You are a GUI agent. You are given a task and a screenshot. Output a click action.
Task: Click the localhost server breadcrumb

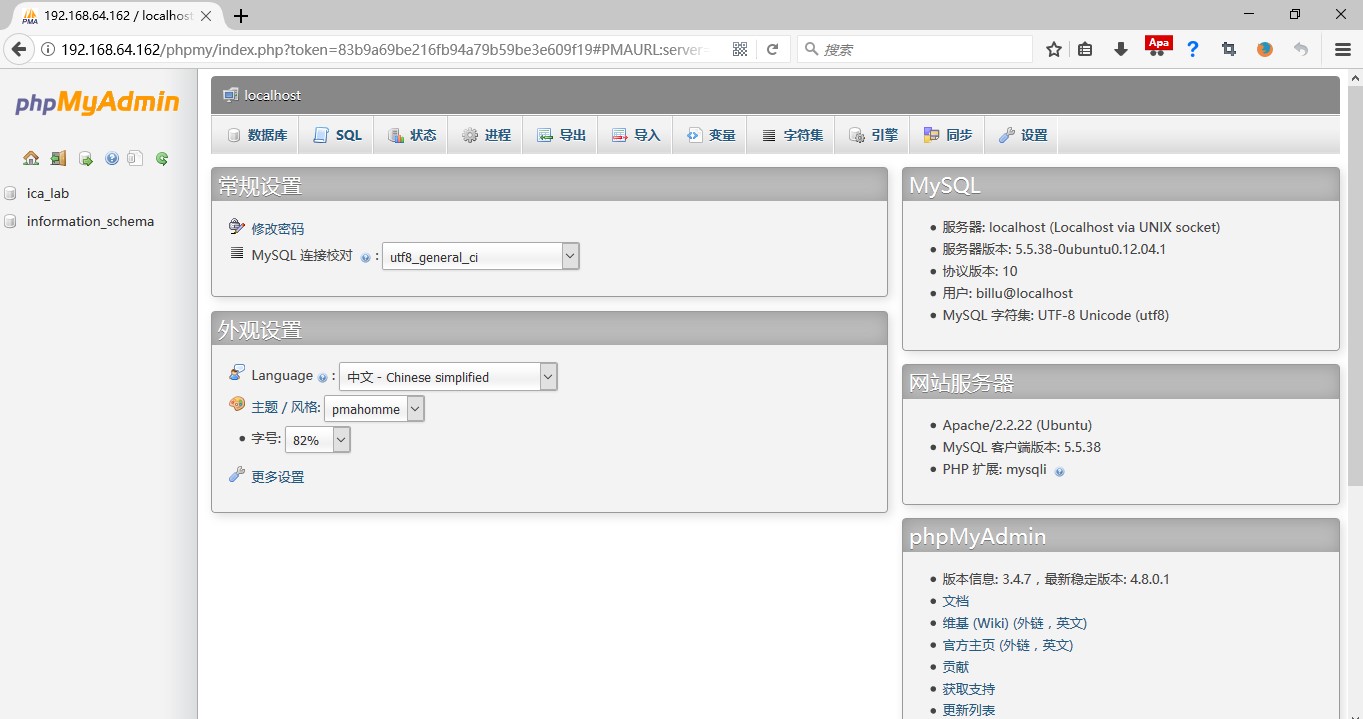pyautogui.click(x=272, y=95)
